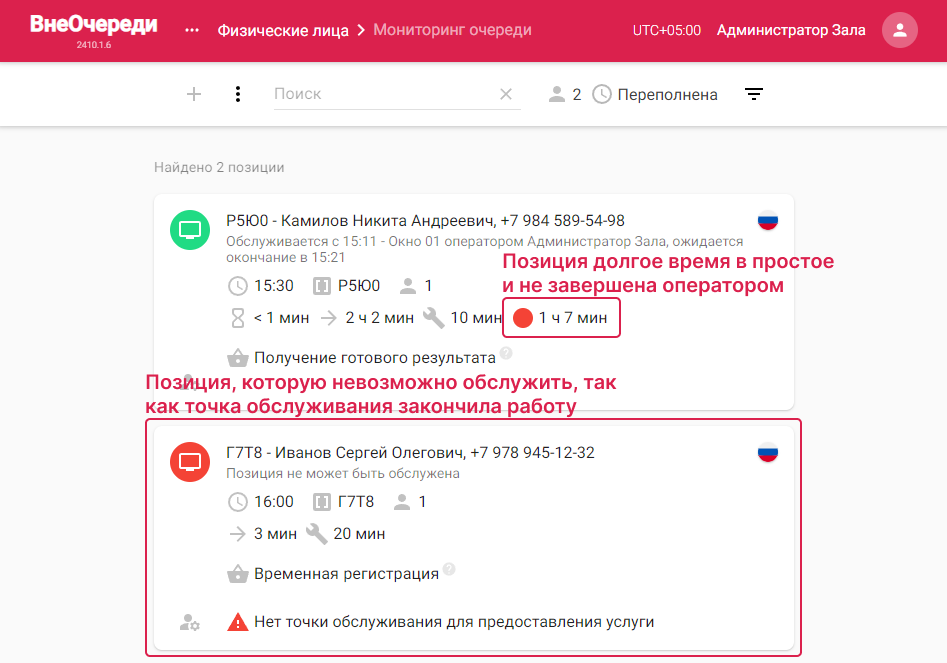This screenshot has height=663, width=947.
Task: Click Russian flag on Камилов card
Action: click(x=768, y=220)
